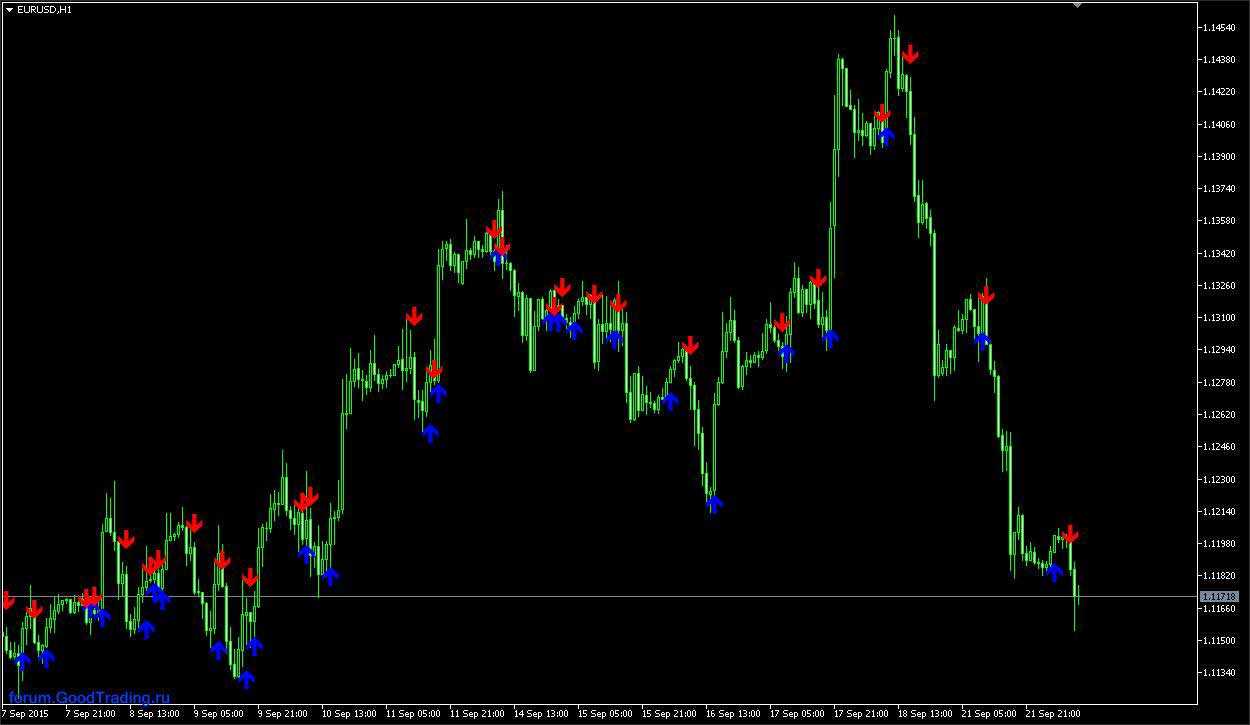Click the red arrow above the 15 Sep 21:00 candles

689,346
